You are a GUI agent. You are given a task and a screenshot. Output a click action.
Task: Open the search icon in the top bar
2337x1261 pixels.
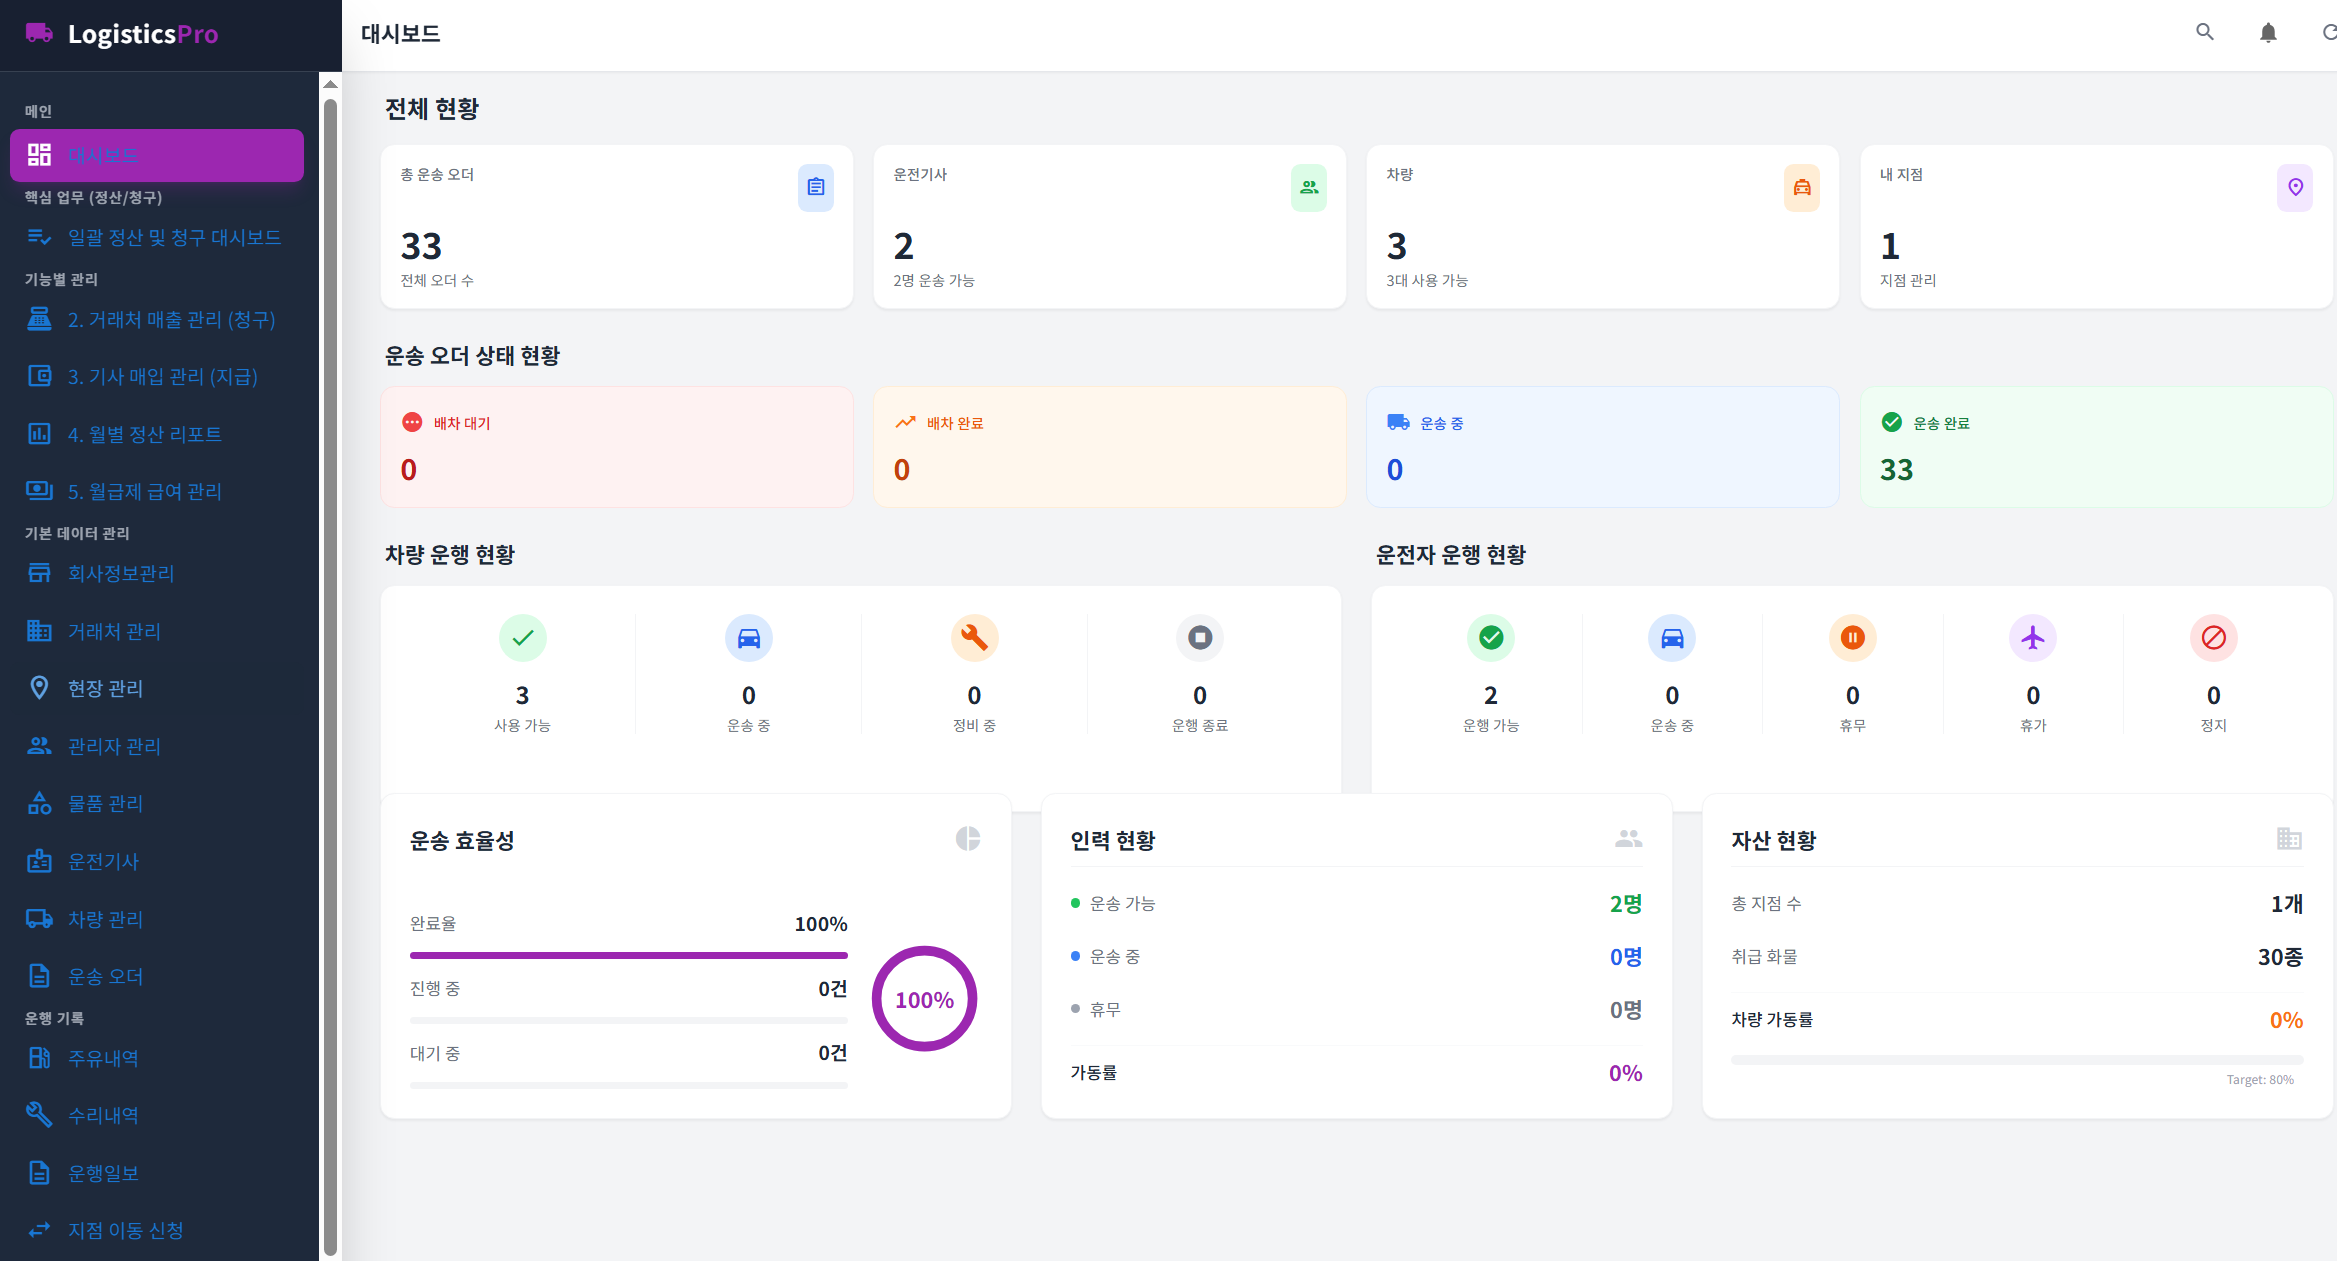coord(2204,32)
